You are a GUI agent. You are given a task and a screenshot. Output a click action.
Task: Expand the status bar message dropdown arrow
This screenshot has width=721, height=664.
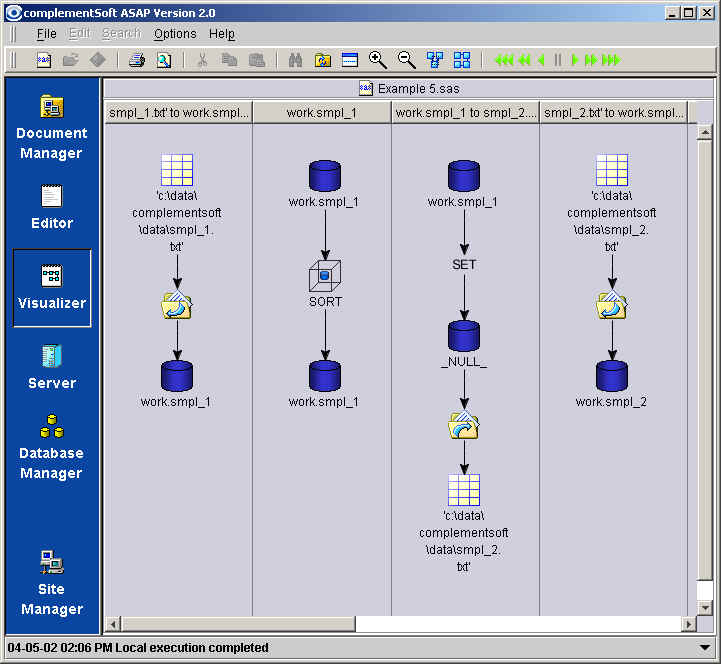(x=704, y=647)
